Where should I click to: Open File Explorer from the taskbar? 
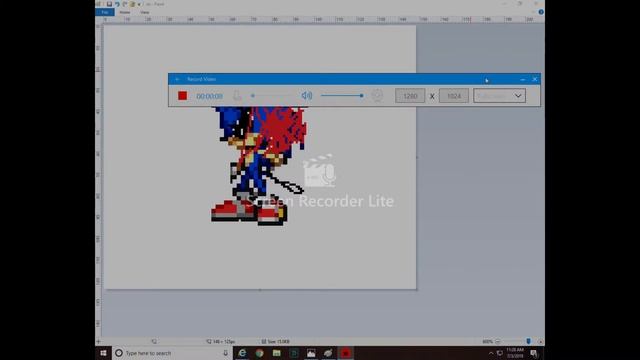(277, 353)
